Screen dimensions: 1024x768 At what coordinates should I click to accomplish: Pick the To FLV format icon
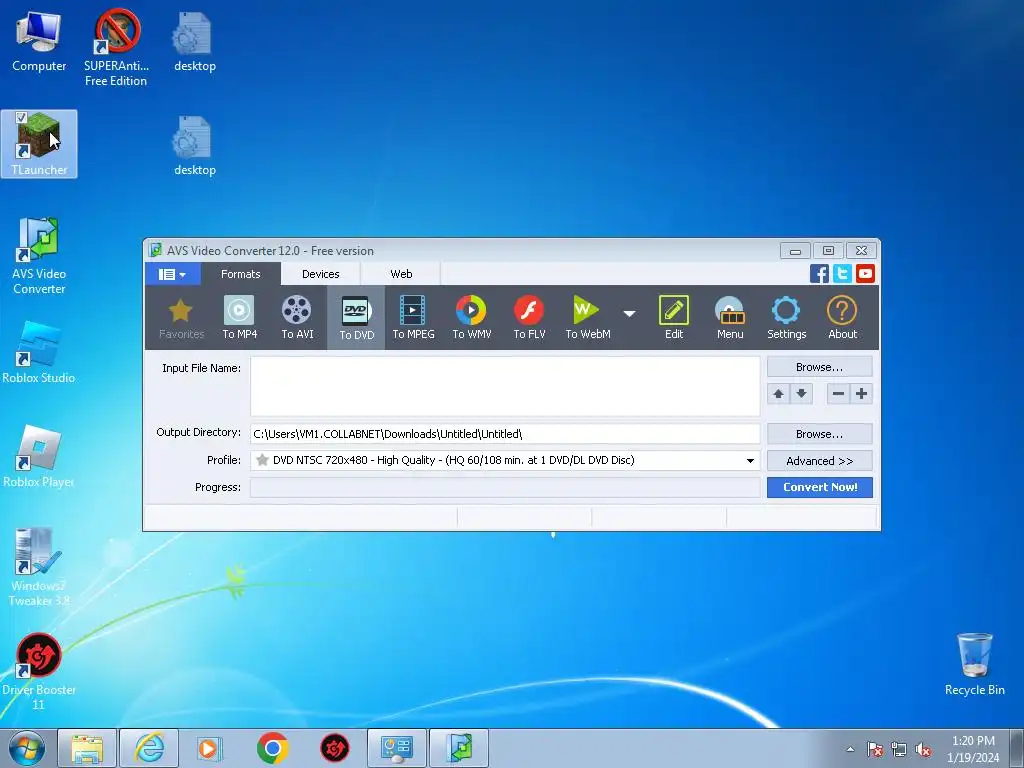529,317
